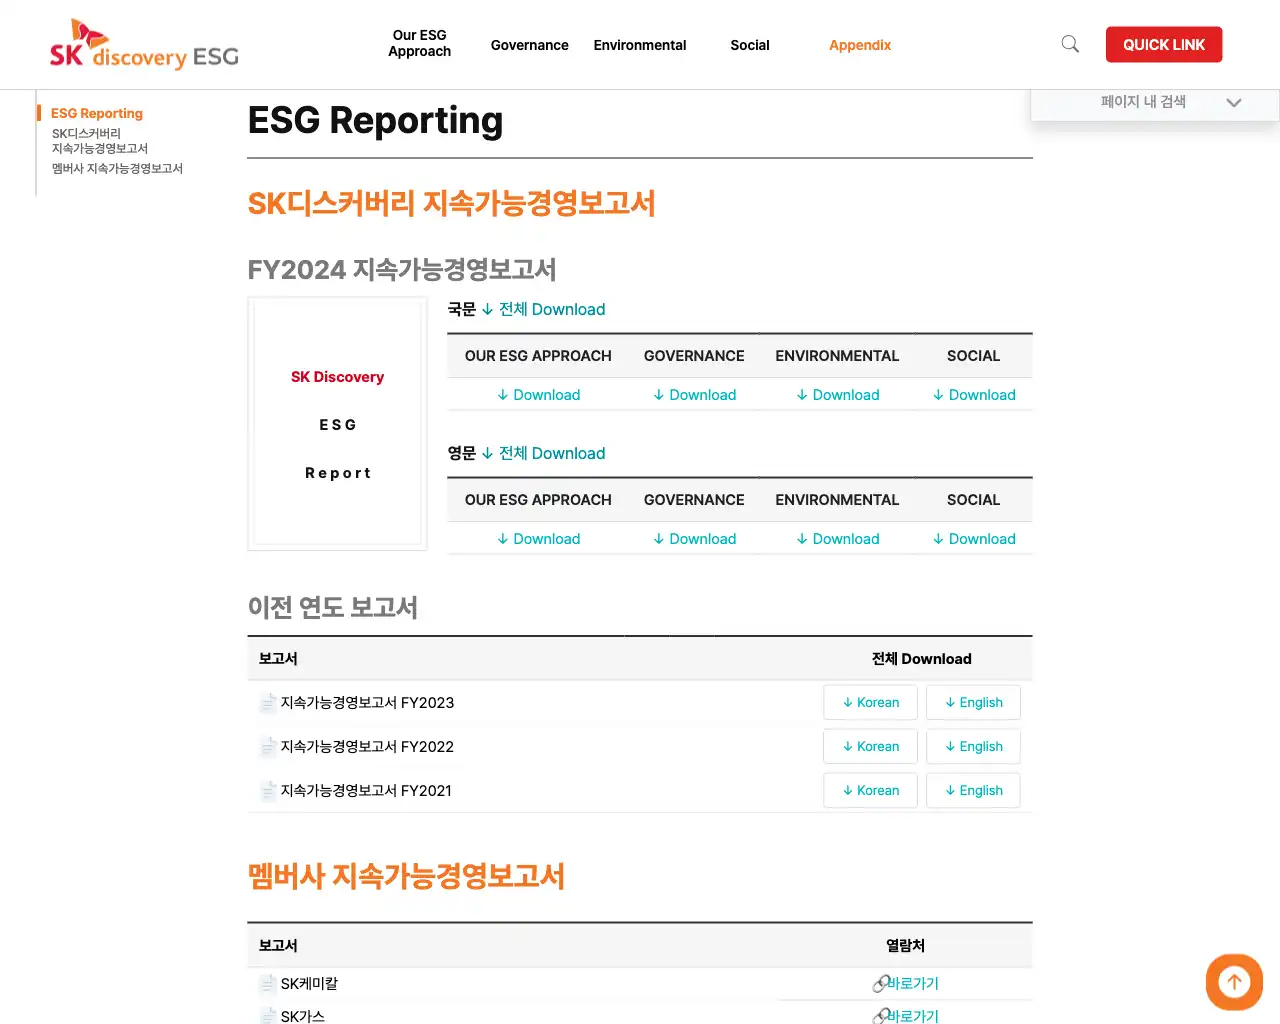The height and width of the screenshot is (1024, 1280).
Task: Download 영문 Governance section
Action: [694, 539]
